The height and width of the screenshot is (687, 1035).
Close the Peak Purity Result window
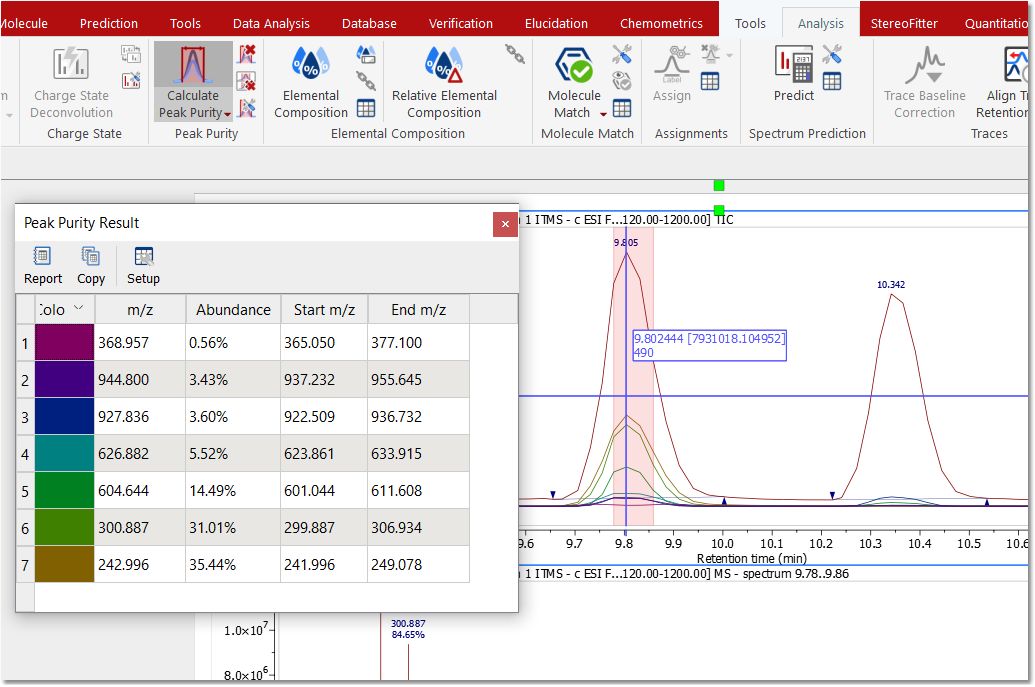tap(505, 224)
